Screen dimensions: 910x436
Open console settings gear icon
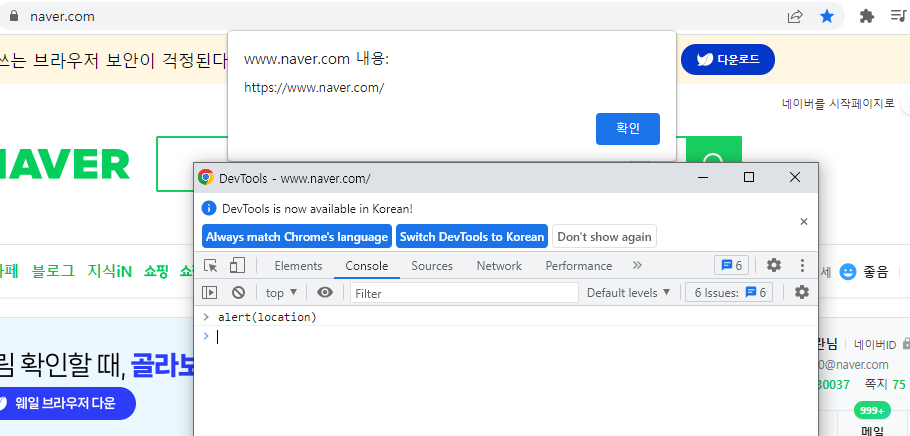[801, 293]
